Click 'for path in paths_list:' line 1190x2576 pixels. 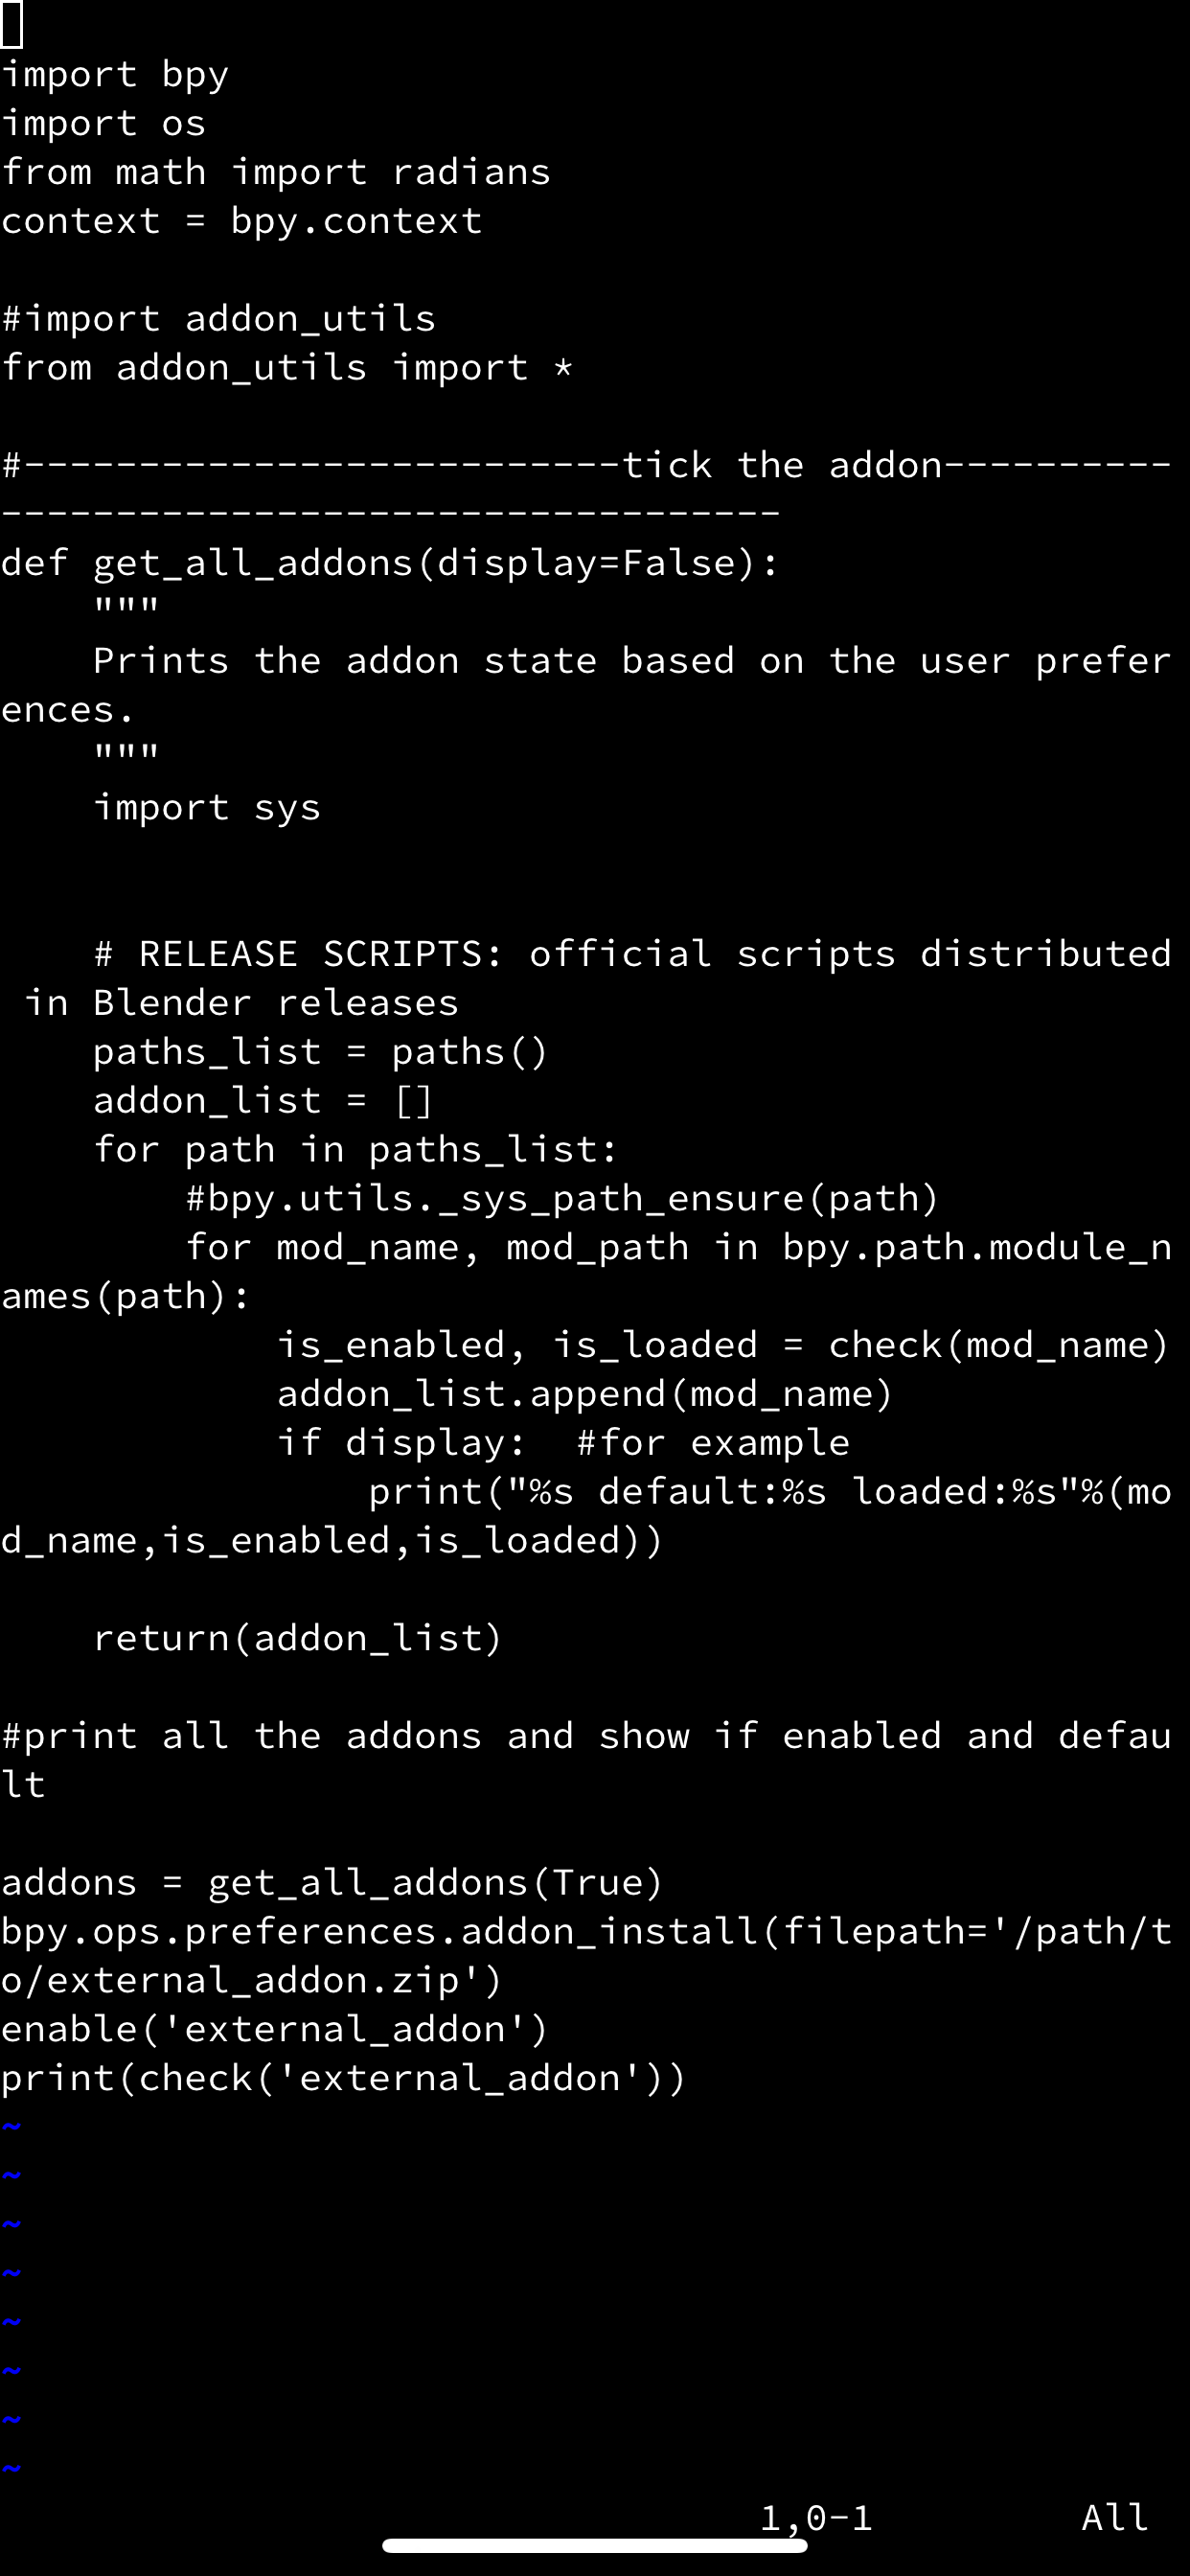356,1151
